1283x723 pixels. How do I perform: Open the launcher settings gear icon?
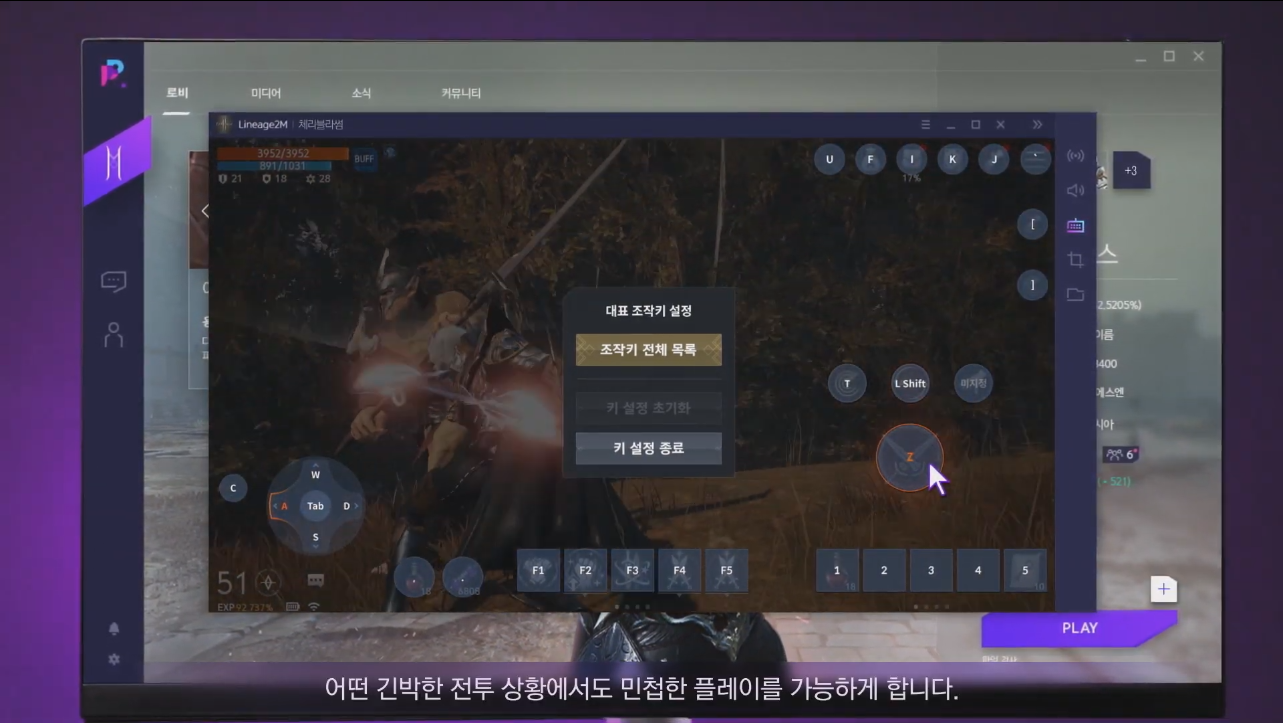click(114, 659)
